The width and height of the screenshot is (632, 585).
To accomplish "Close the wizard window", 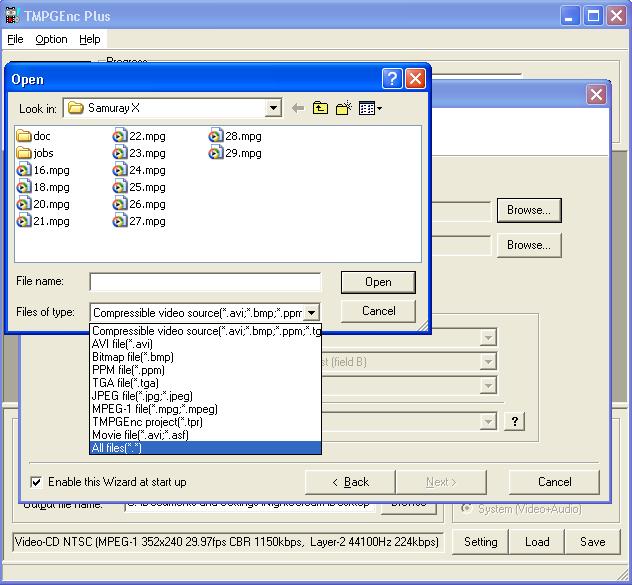I will tap(596, 95).
